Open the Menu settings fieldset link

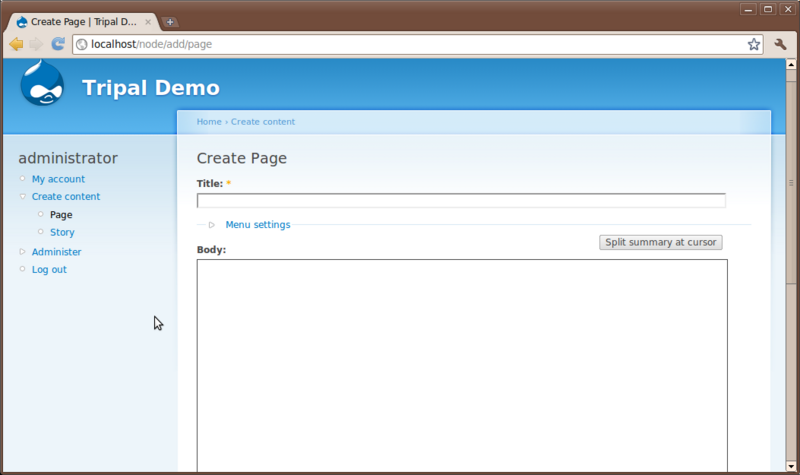click(258, 224)
